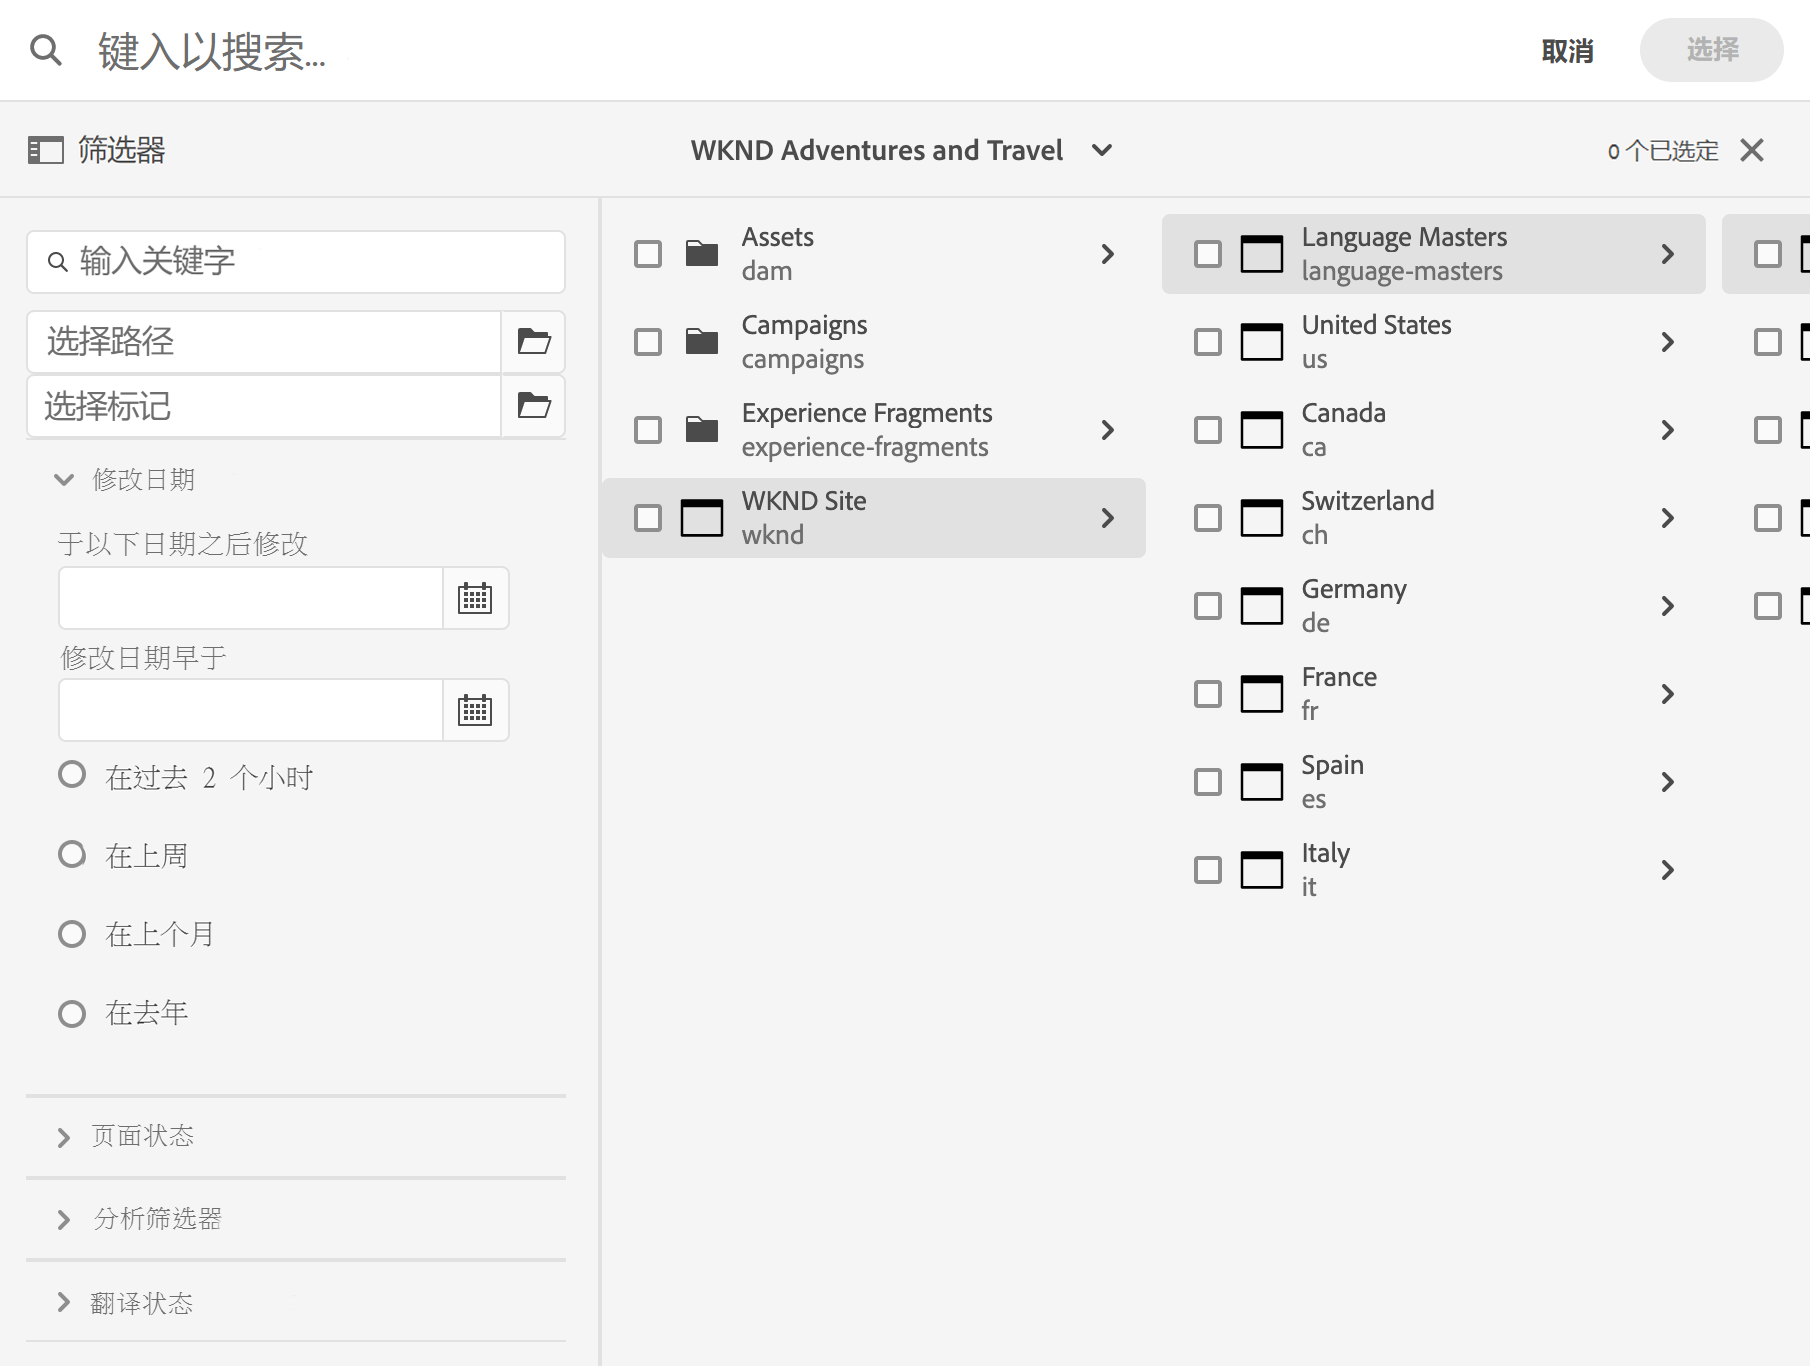Screen dimensions: 1810x1366
Task: Click the WKND Site page icon
Action: [x=702, y=518]
